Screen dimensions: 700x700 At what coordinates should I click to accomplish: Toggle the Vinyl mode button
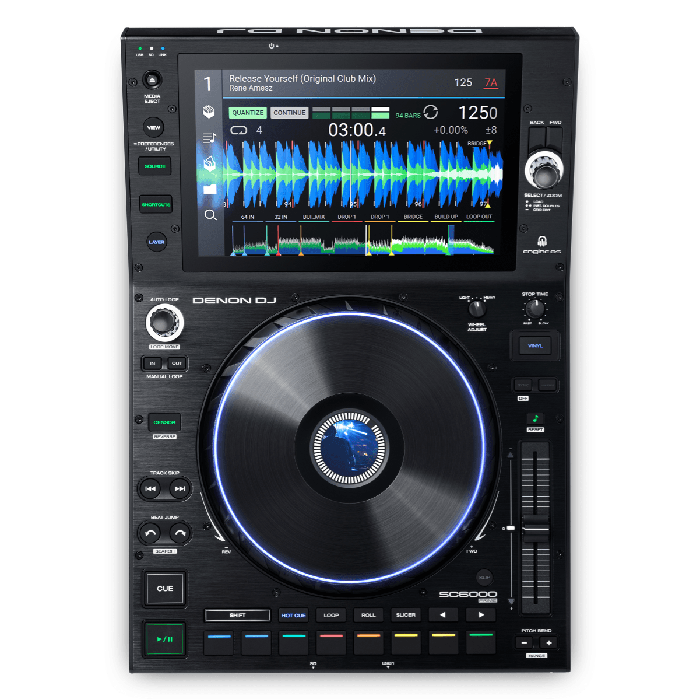pyautogui.click(x=535, y=346)
